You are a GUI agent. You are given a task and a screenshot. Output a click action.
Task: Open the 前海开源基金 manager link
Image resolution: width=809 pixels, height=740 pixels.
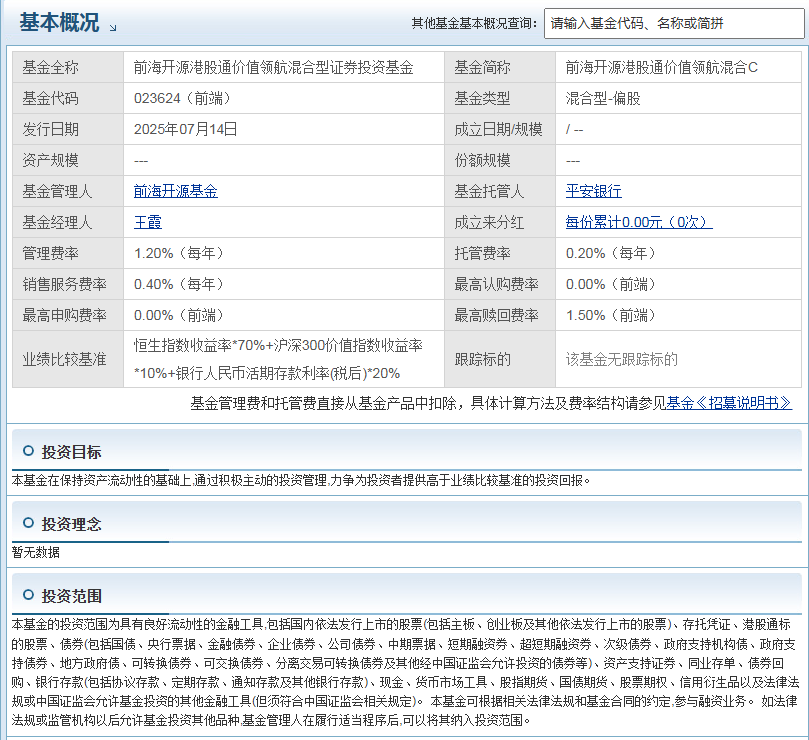click(175, 191)
